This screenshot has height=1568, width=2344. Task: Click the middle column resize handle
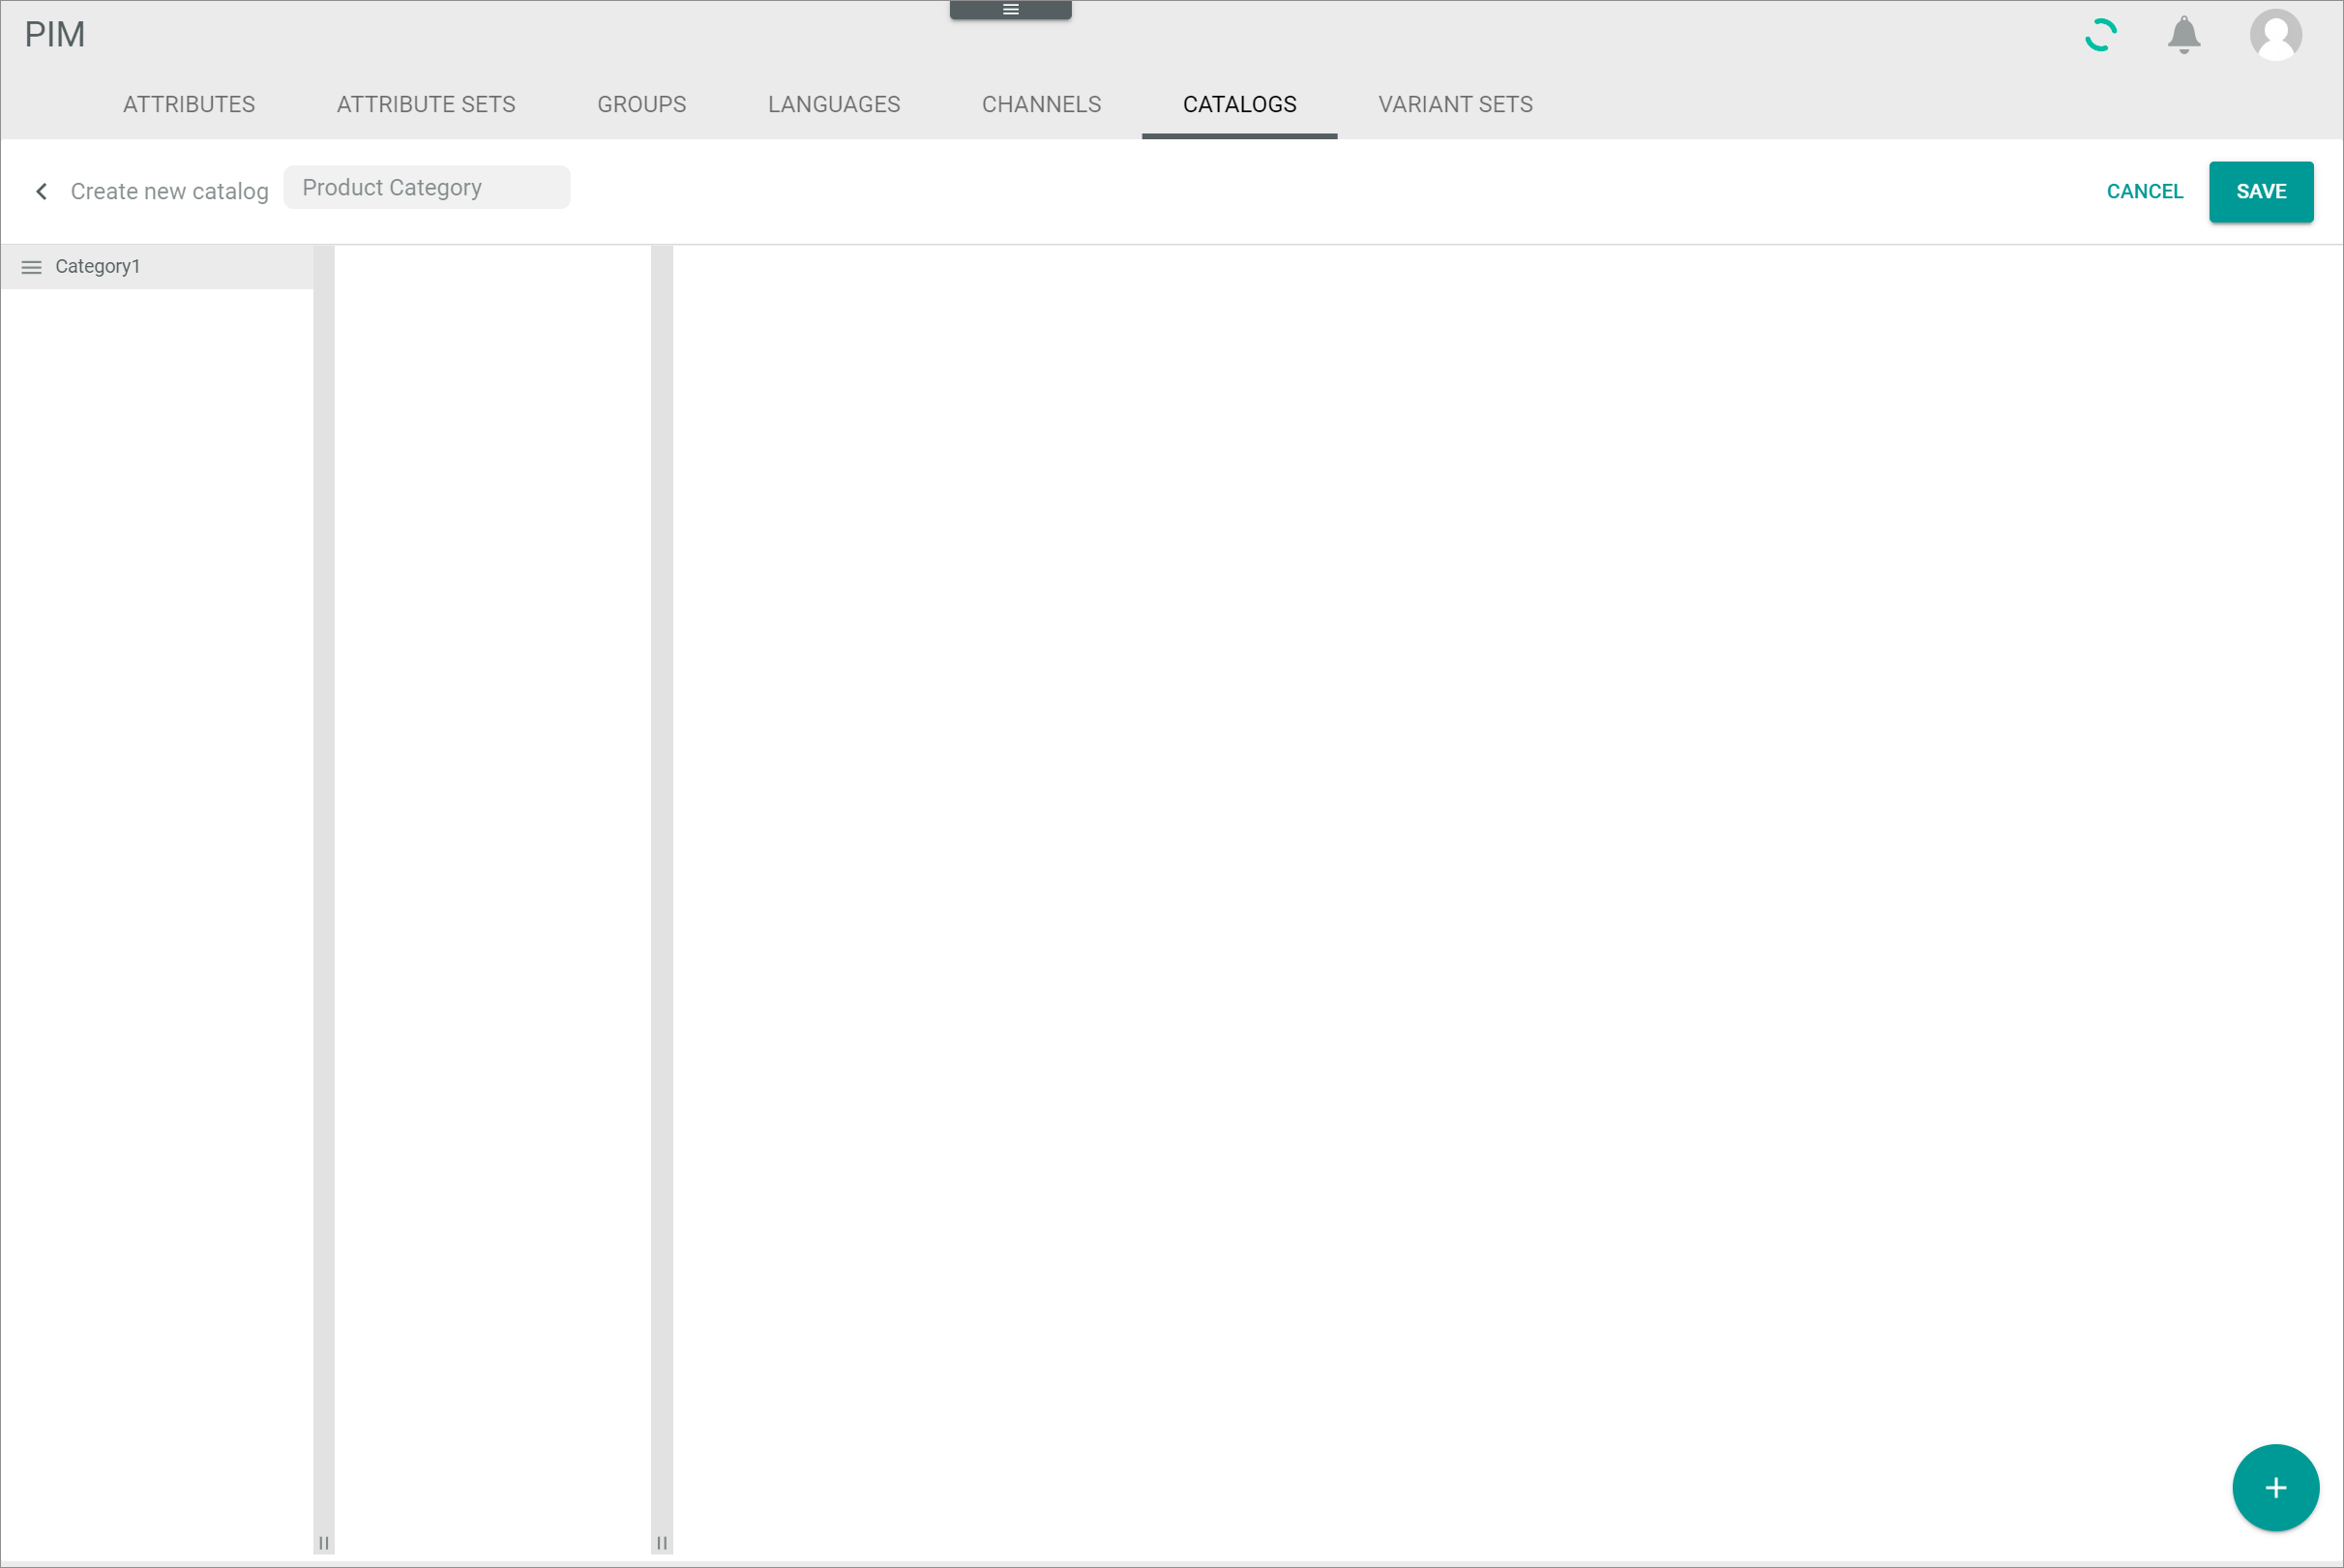[662, 1542]
